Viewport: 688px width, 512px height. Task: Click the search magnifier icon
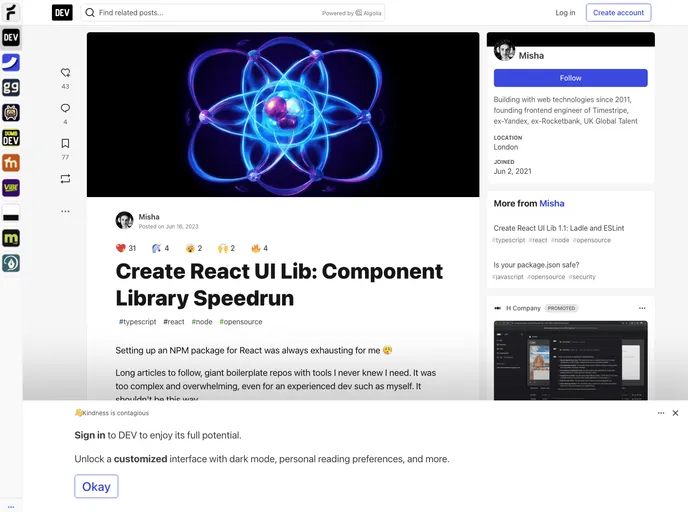(90, 13)
